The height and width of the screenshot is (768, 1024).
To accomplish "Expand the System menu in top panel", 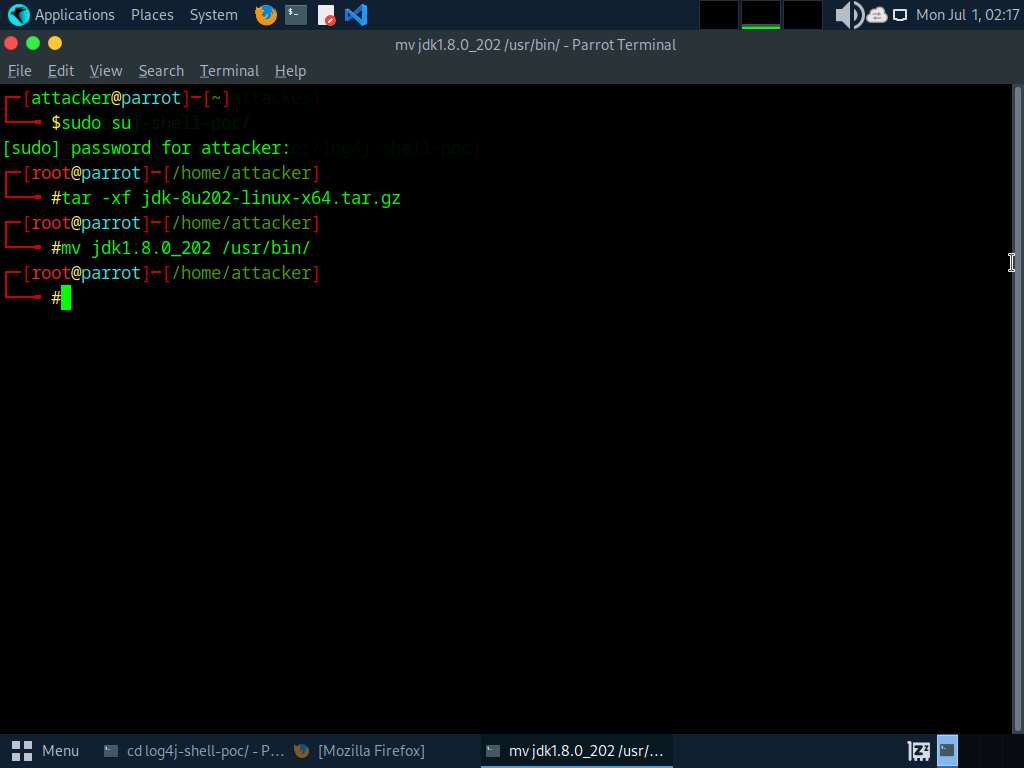I will coord(214,15).
